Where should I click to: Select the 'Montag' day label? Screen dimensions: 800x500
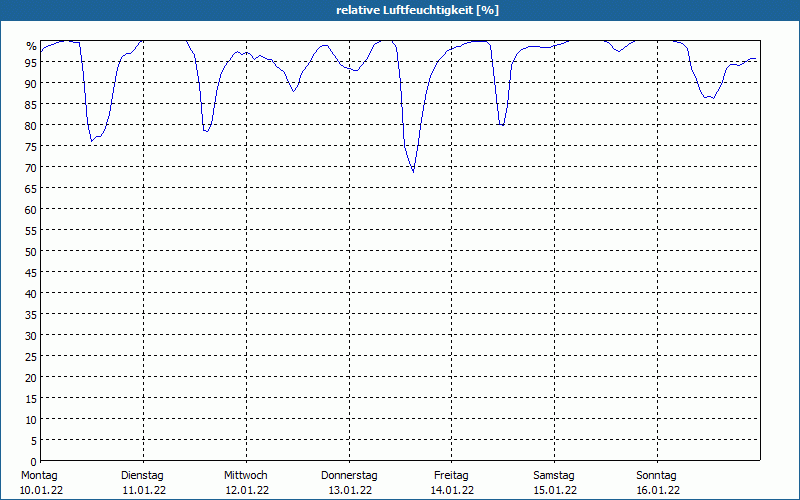coord(39,475)
